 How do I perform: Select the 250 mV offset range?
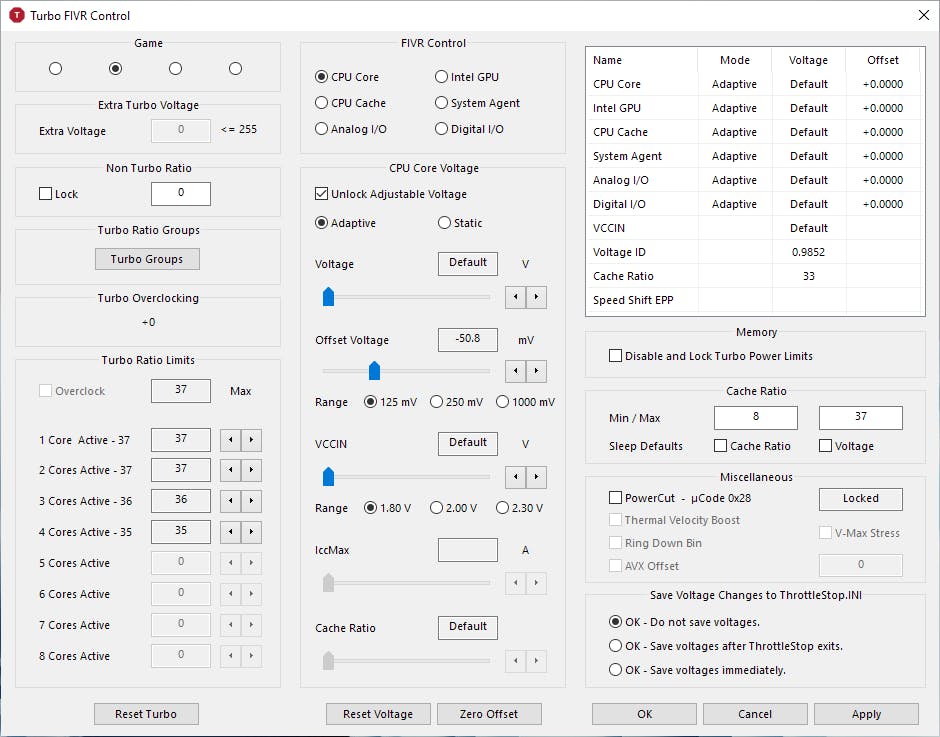tap(436, 402)
